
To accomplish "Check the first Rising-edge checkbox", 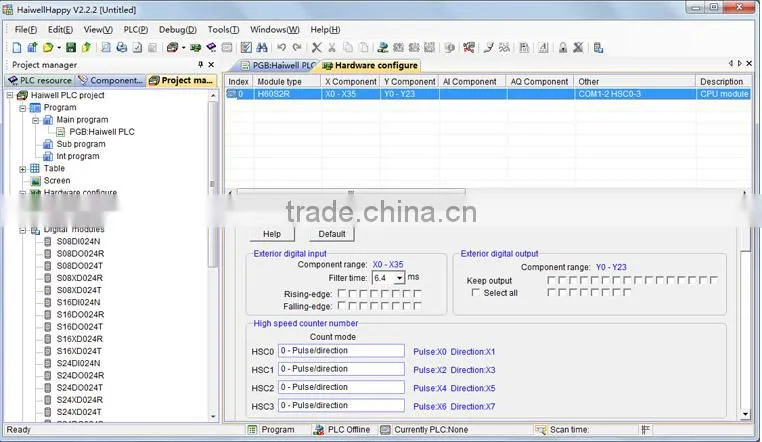I will [x=342, y=293].
